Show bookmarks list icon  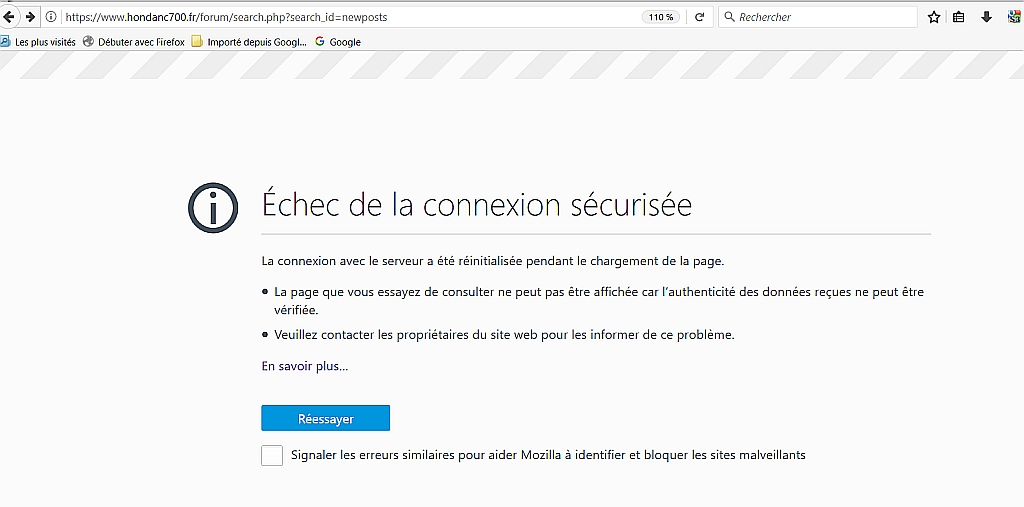pos(959,17)
